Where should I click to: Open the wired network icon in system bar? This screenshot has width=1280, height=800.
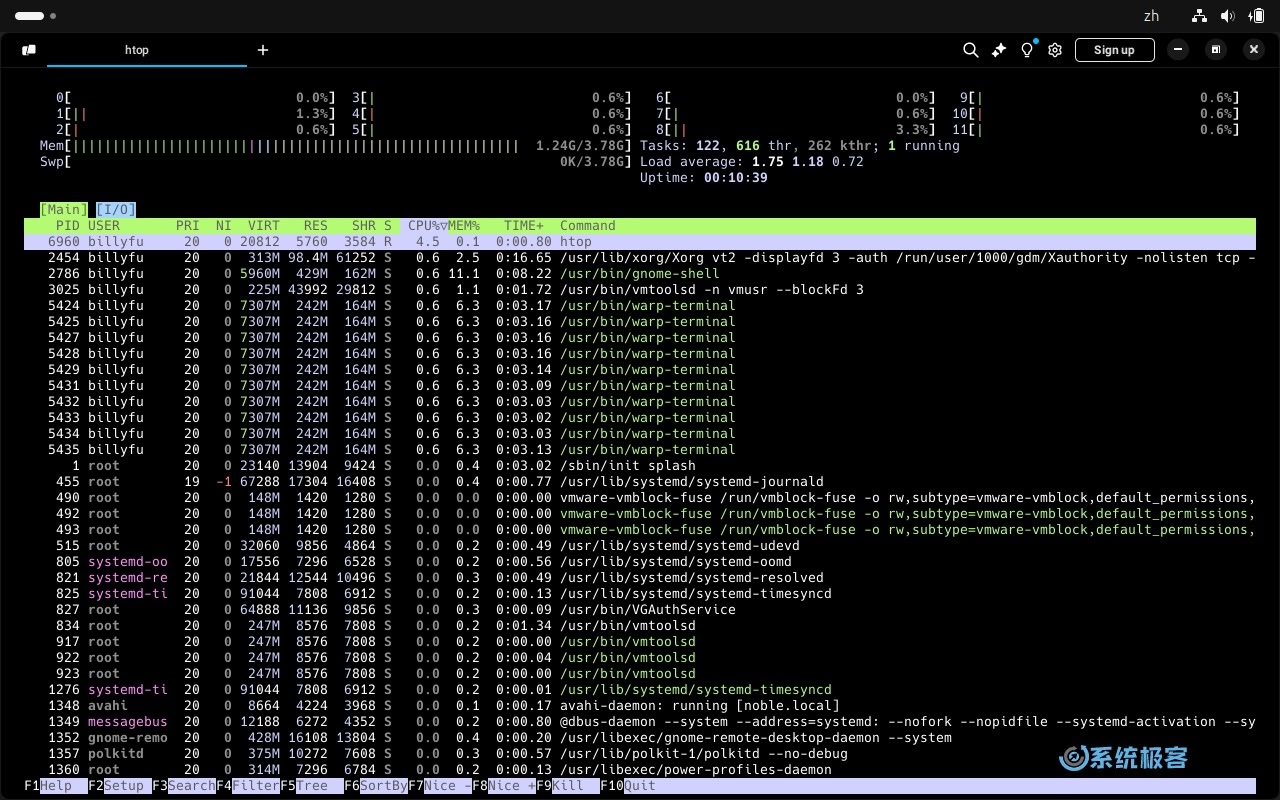point(1199,16)
